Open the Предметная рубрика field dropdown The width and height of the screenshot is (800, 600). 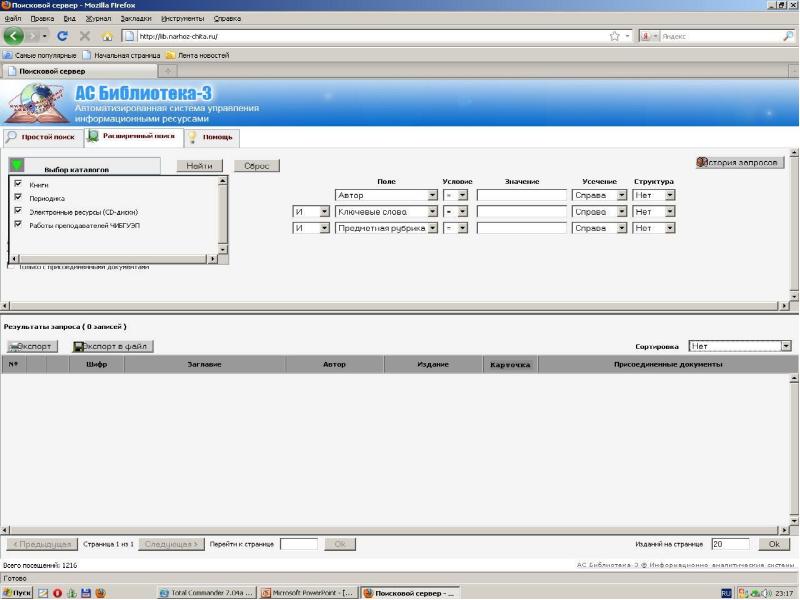click(x=386, y=228)
